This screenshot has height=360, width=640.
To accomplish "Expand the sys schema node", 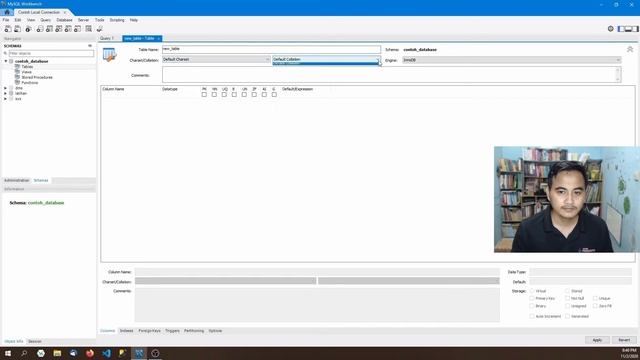I will tap(6, 99).
